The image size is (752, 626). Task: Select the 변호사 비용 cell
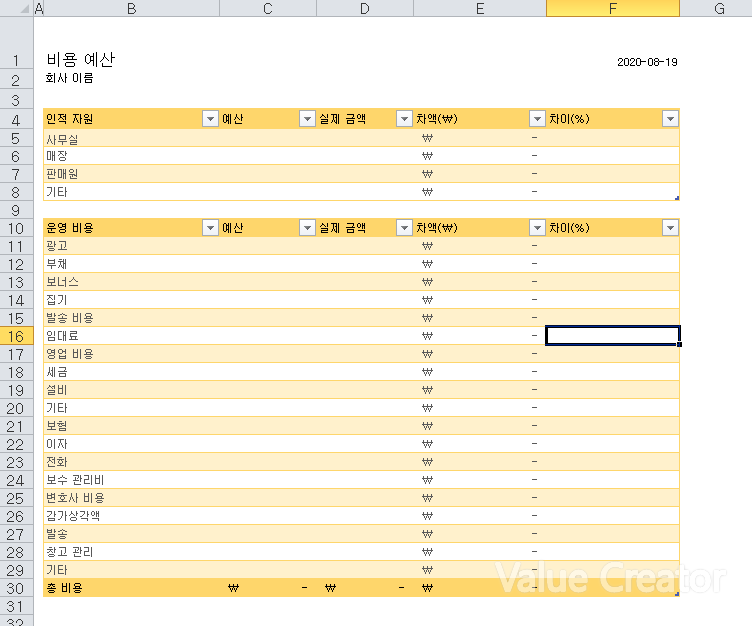[x=131, y=498]
